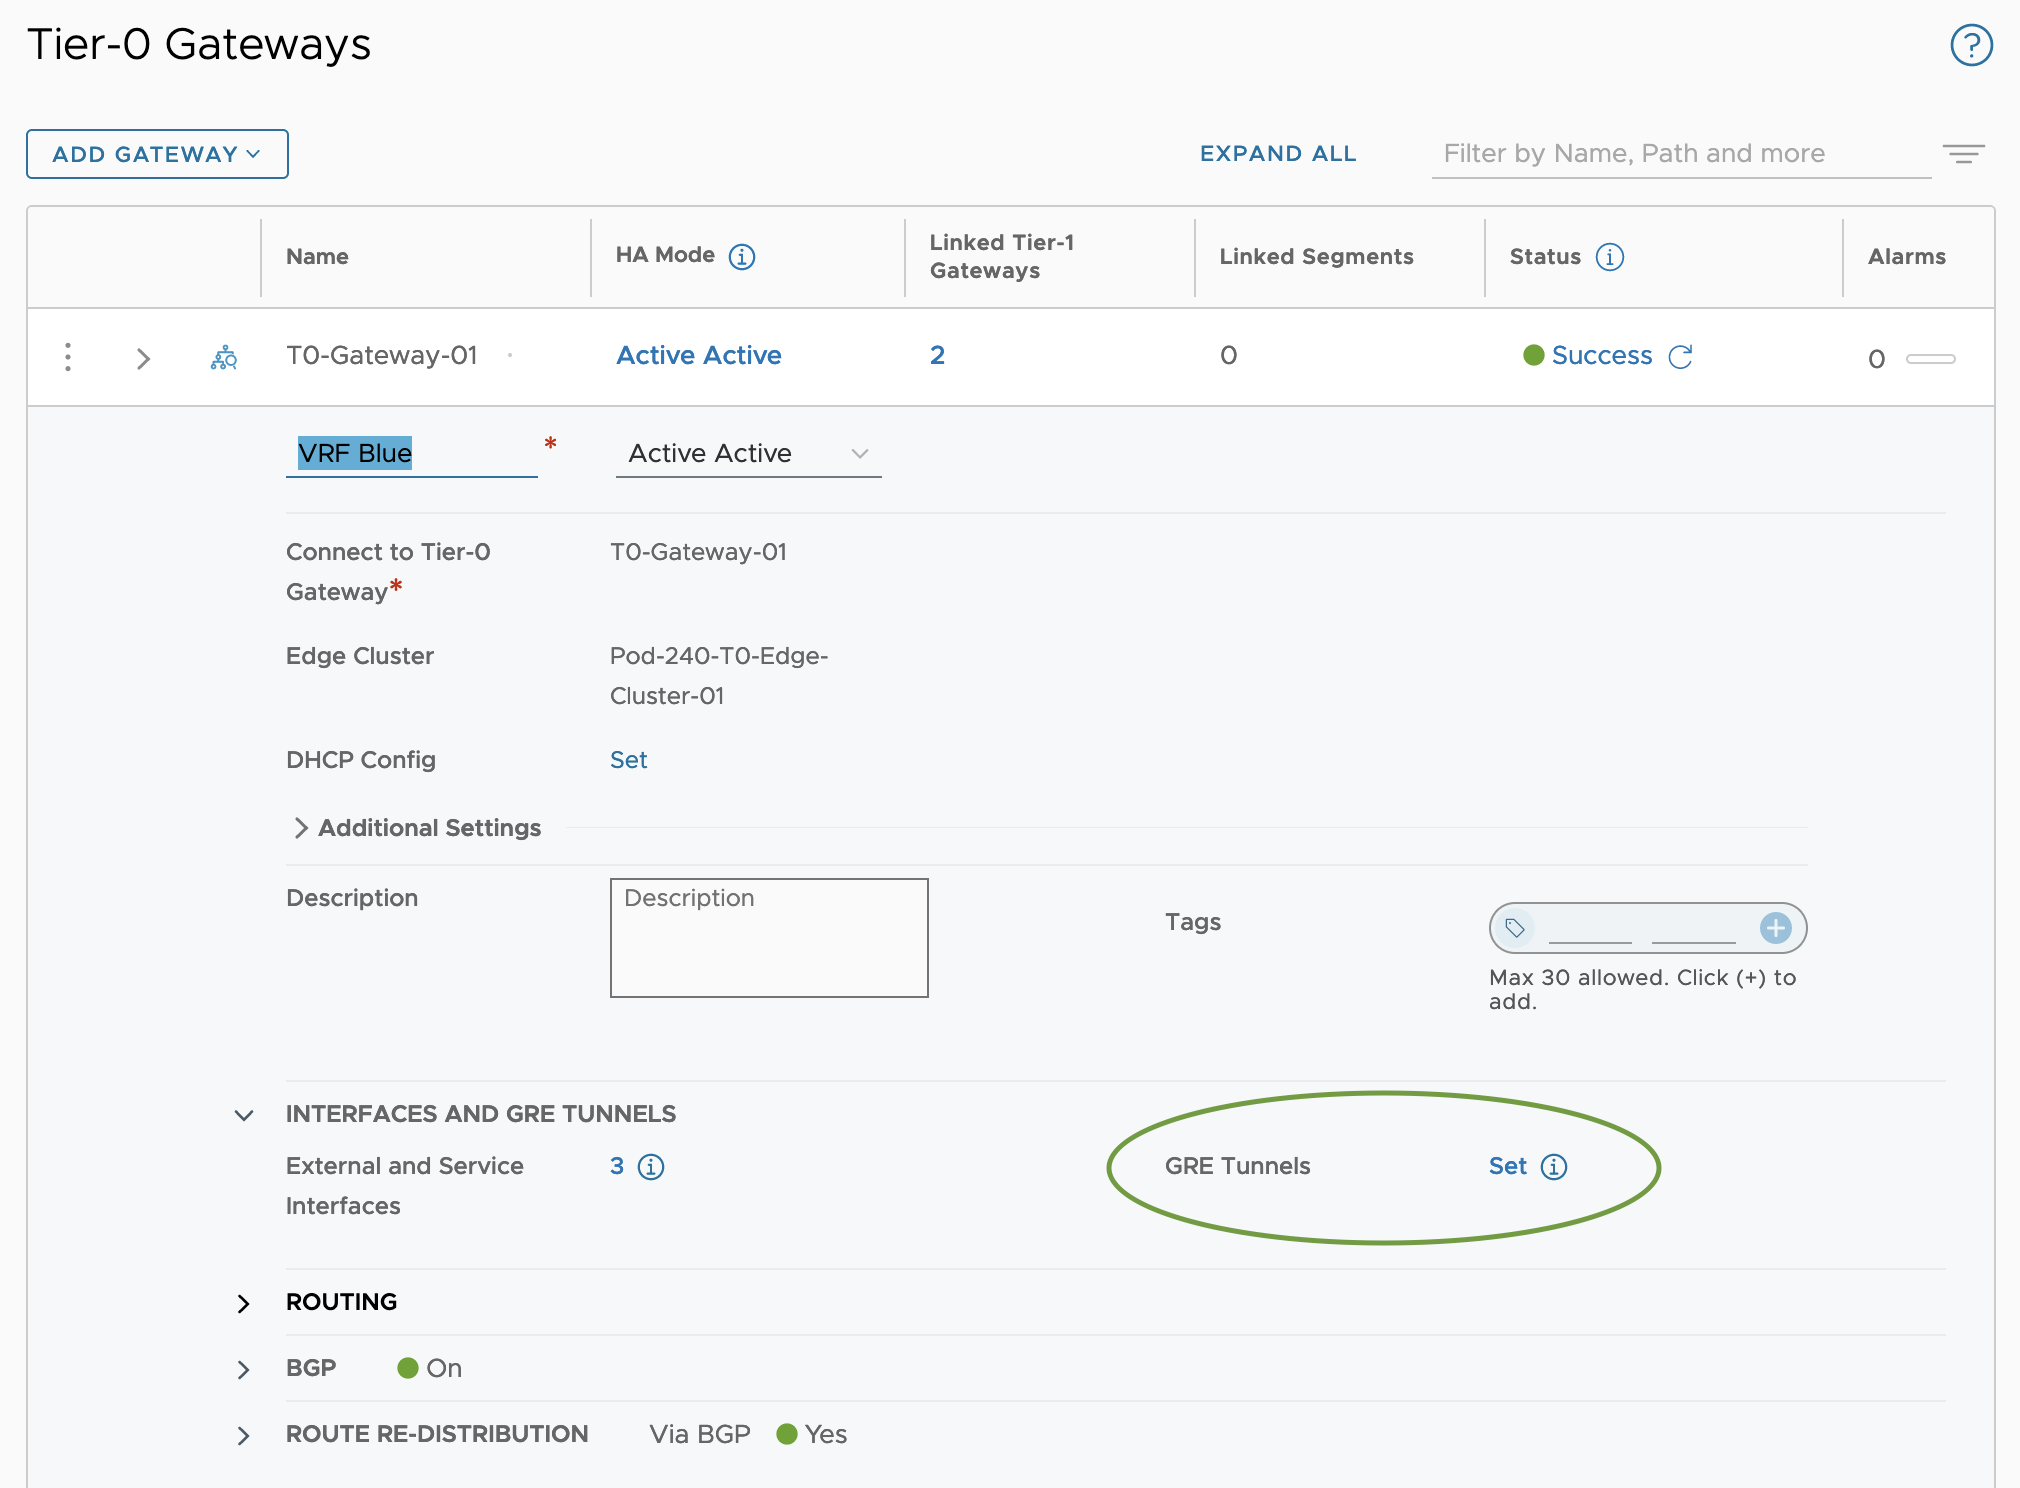Expand the BGP section
Screen dimensions: 2020x1488
244,1369
